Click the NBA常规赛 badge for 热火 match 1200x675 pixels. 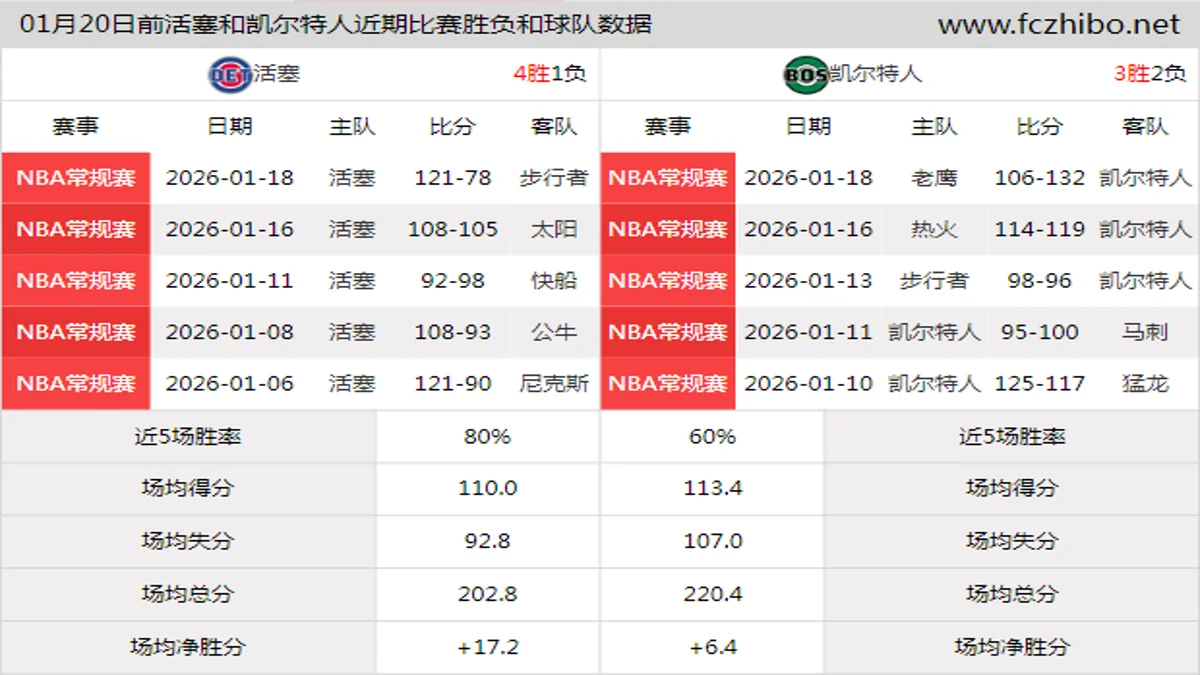[667, 229]
